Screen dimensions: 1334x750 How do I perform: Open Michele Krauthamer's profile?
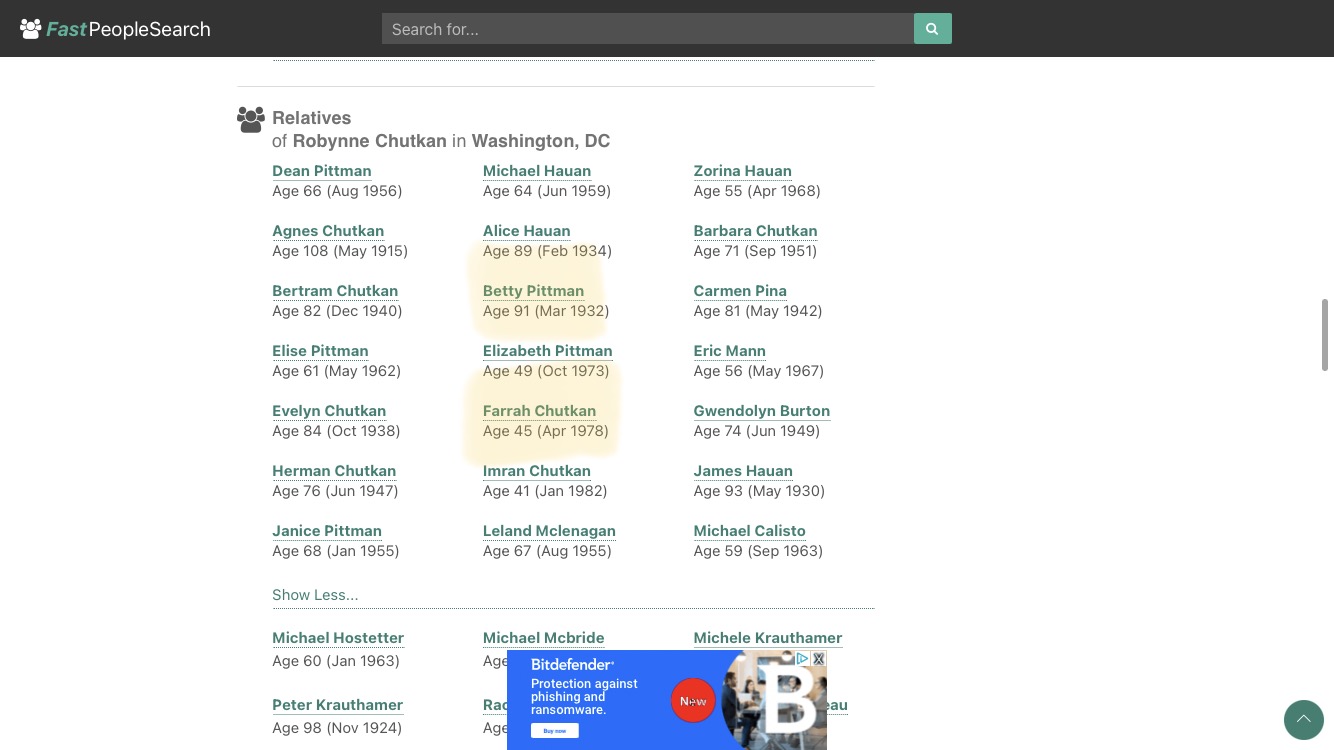coord(768,638)
